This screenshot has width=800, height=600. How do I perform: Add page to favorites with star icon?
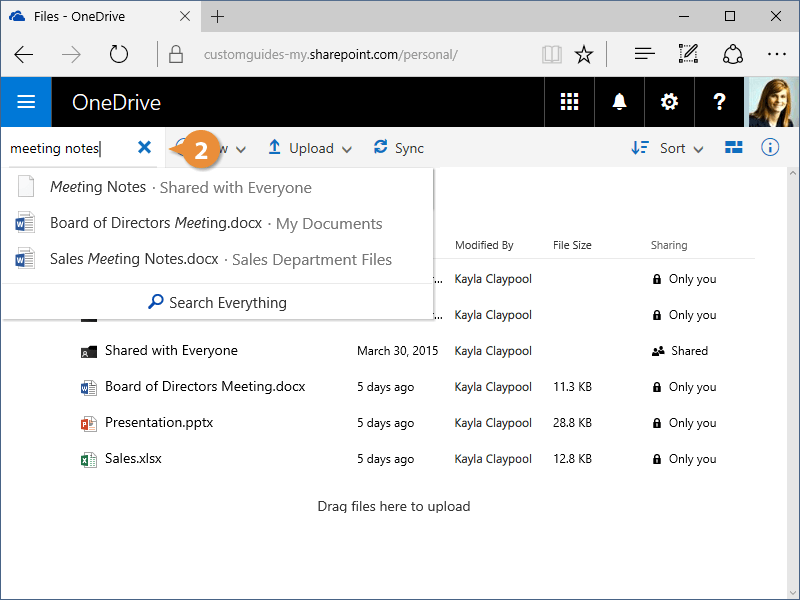[x=584, y=54]
